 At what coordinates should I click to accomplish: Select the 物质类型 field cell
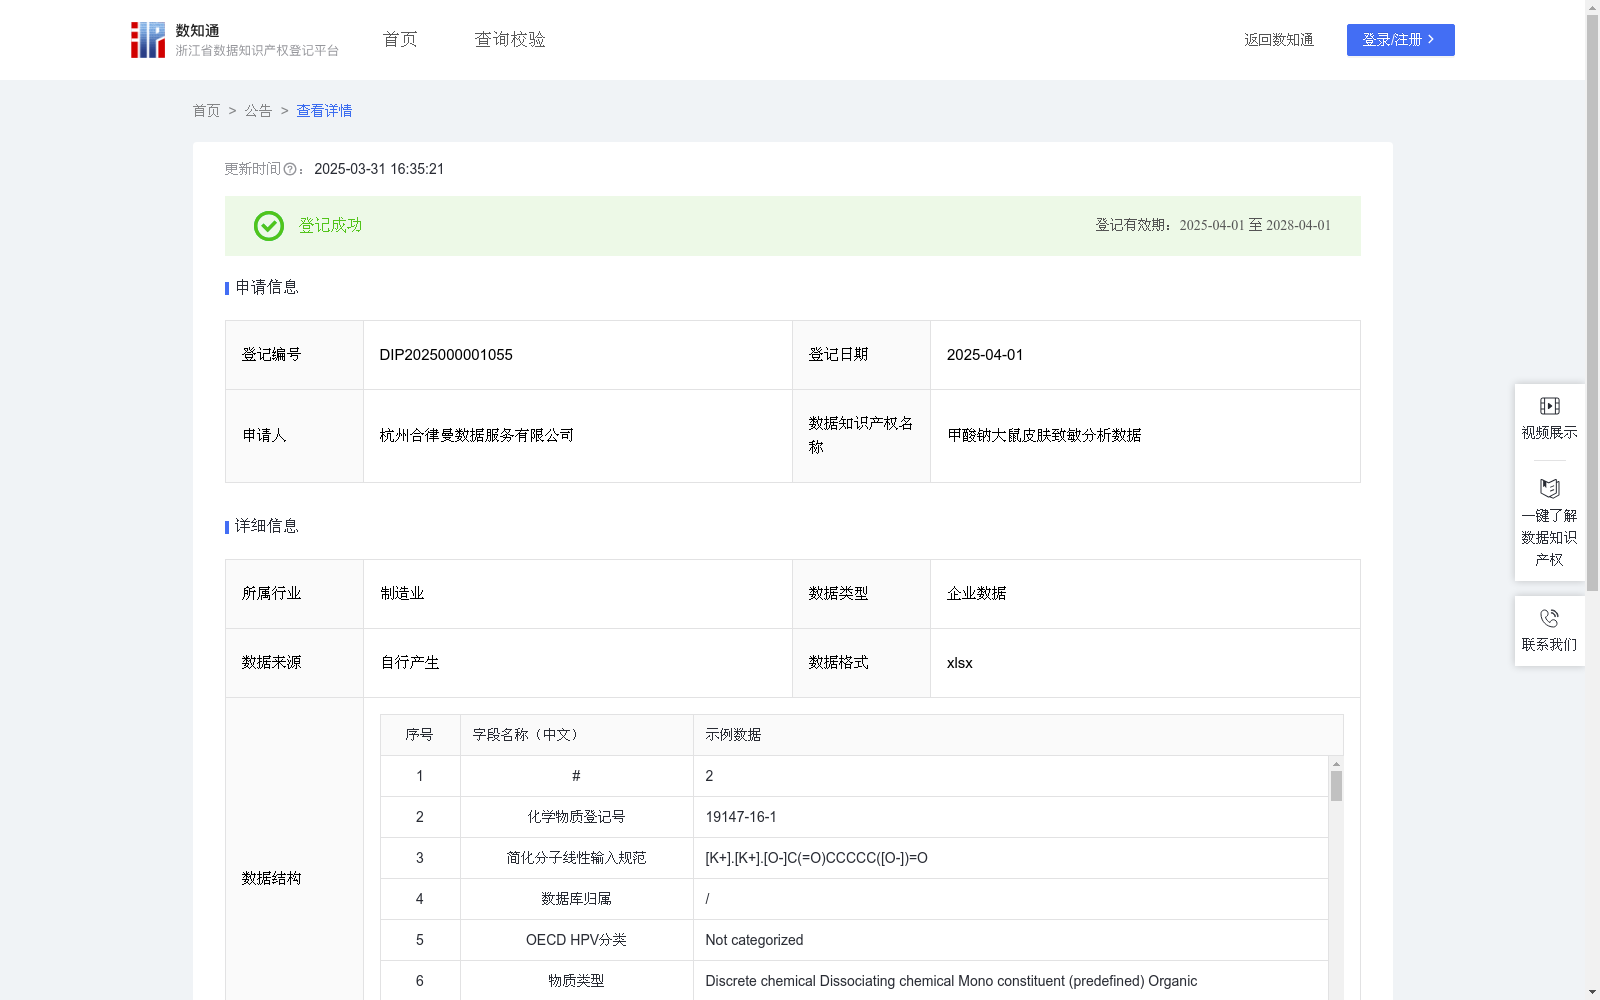pos(577,981)
